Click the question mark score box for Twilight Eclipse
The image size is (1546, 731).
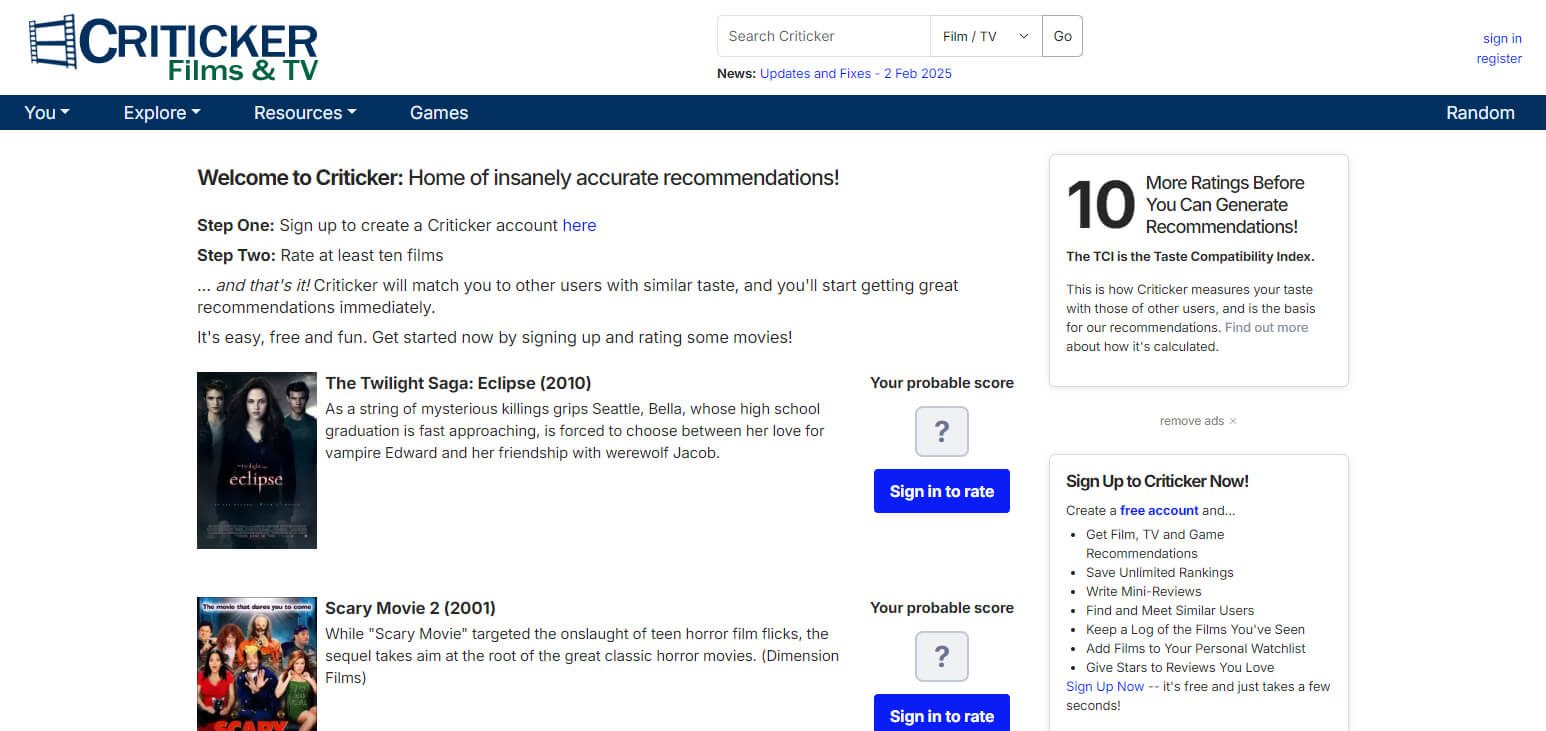click(941, 431)
